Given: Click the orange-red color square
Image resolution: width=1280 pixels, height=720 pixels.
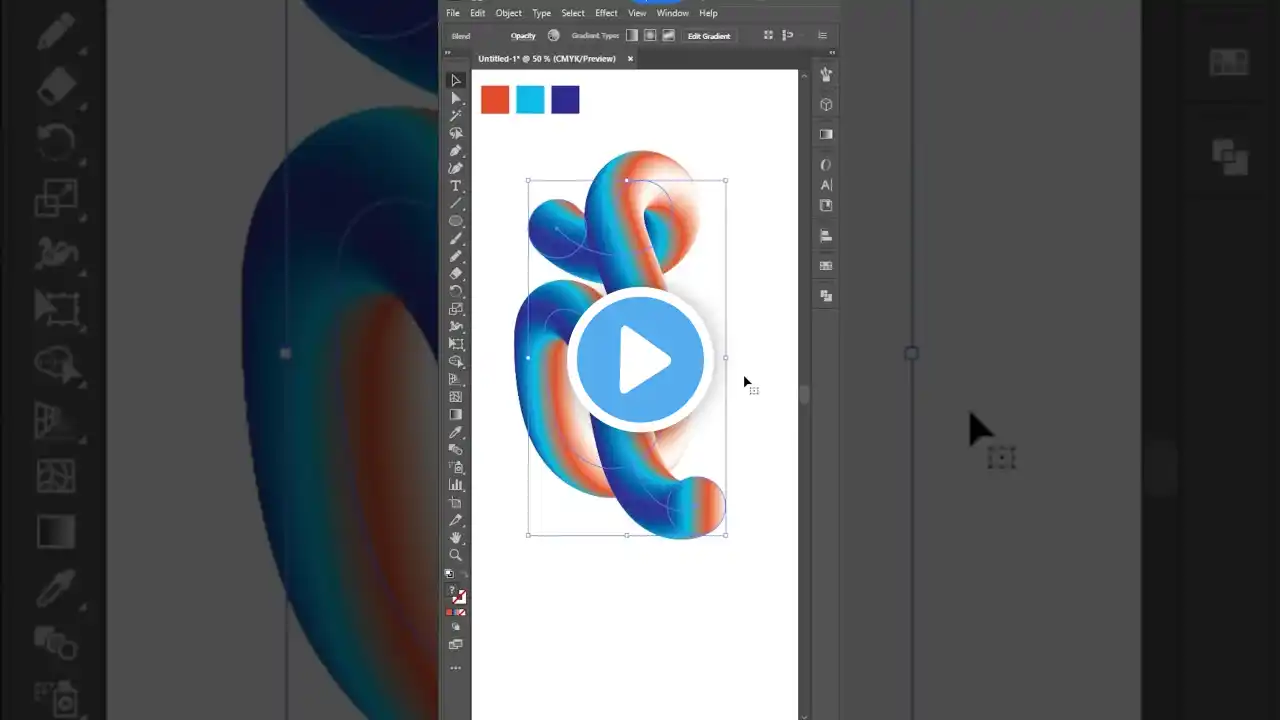Looking at the screenshot, I should tap(495, 99).
